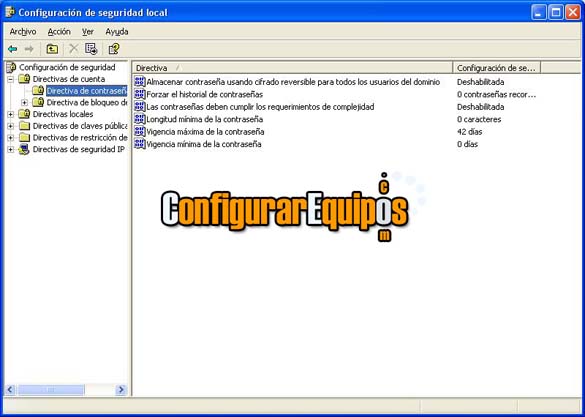Select Directiva de bloqueo tree item
585x417 pixels.
click(87, 102)
